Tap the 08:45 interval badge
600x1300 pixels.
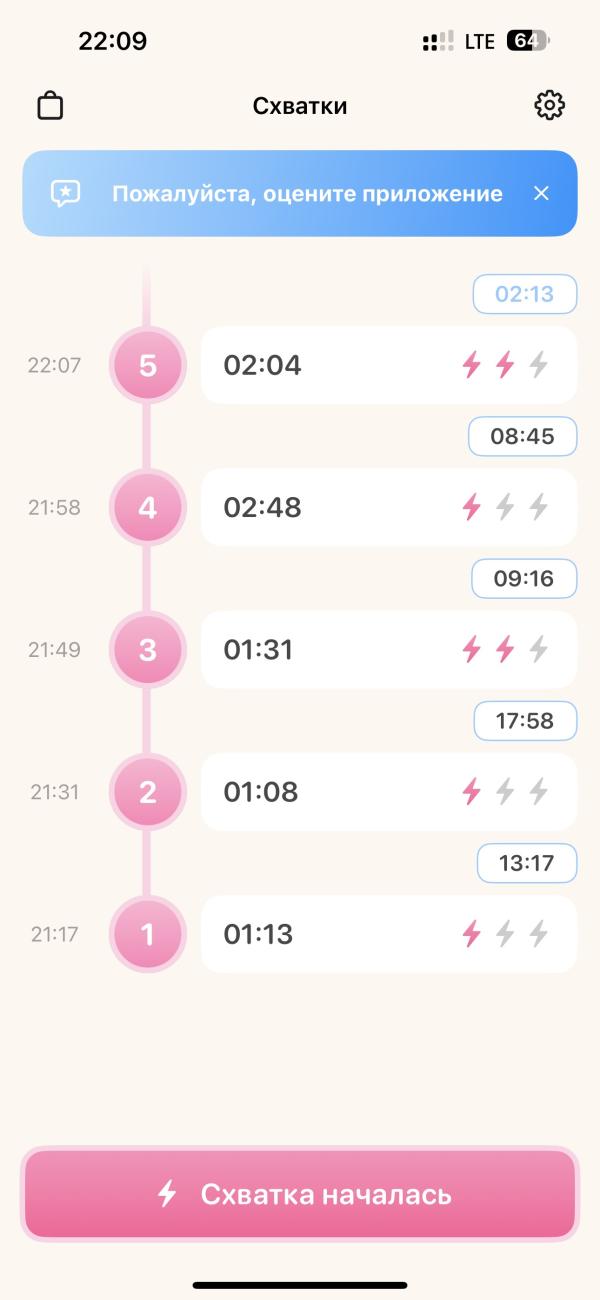pos(523,436)
